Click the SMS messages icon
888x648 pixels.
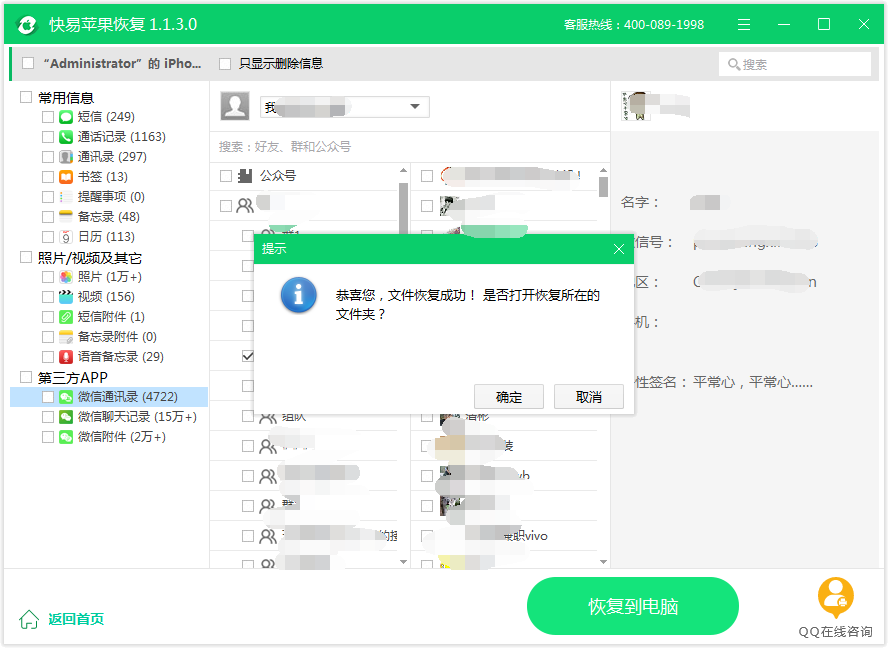pos(66,117)
